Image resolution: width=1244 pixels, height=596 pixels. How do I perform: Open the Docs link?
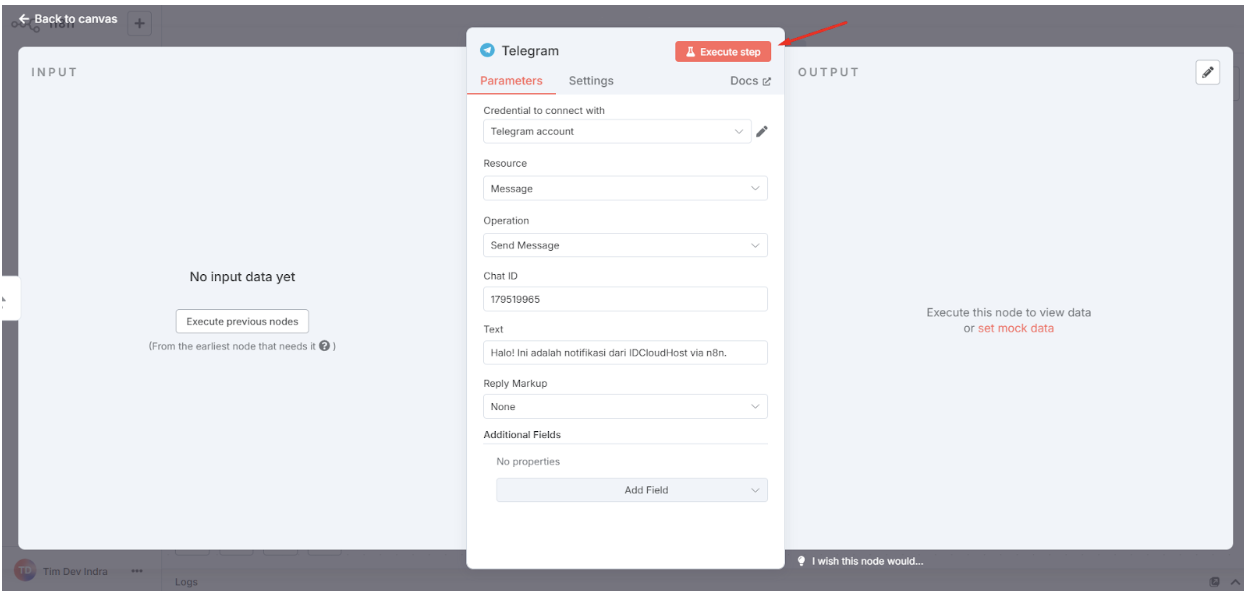750,81
